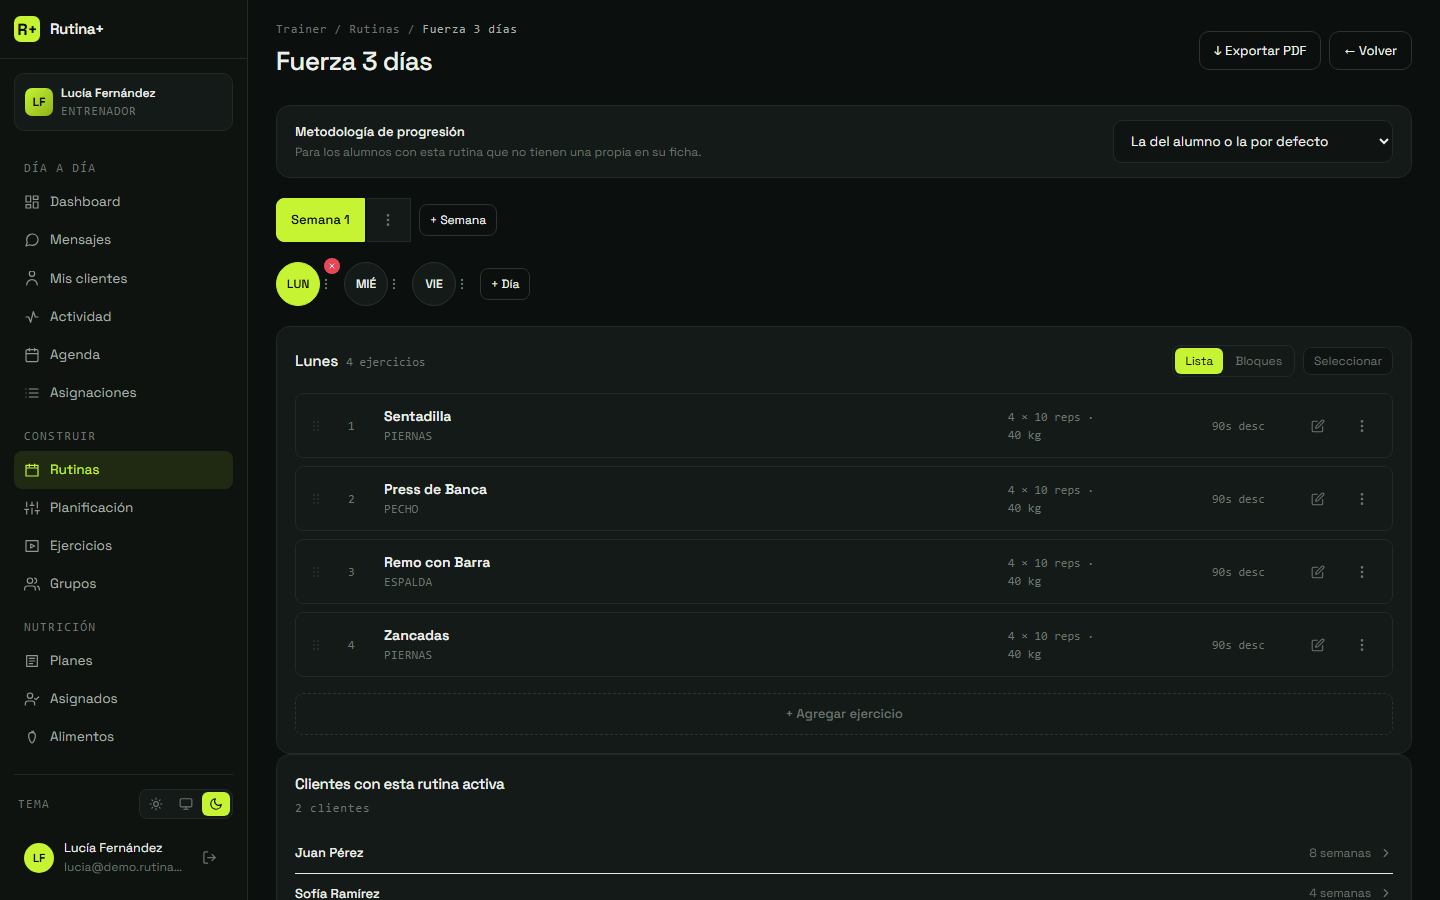Open the progression methodology dropdown
1440x900 pixels.
tap(1253, 142)
